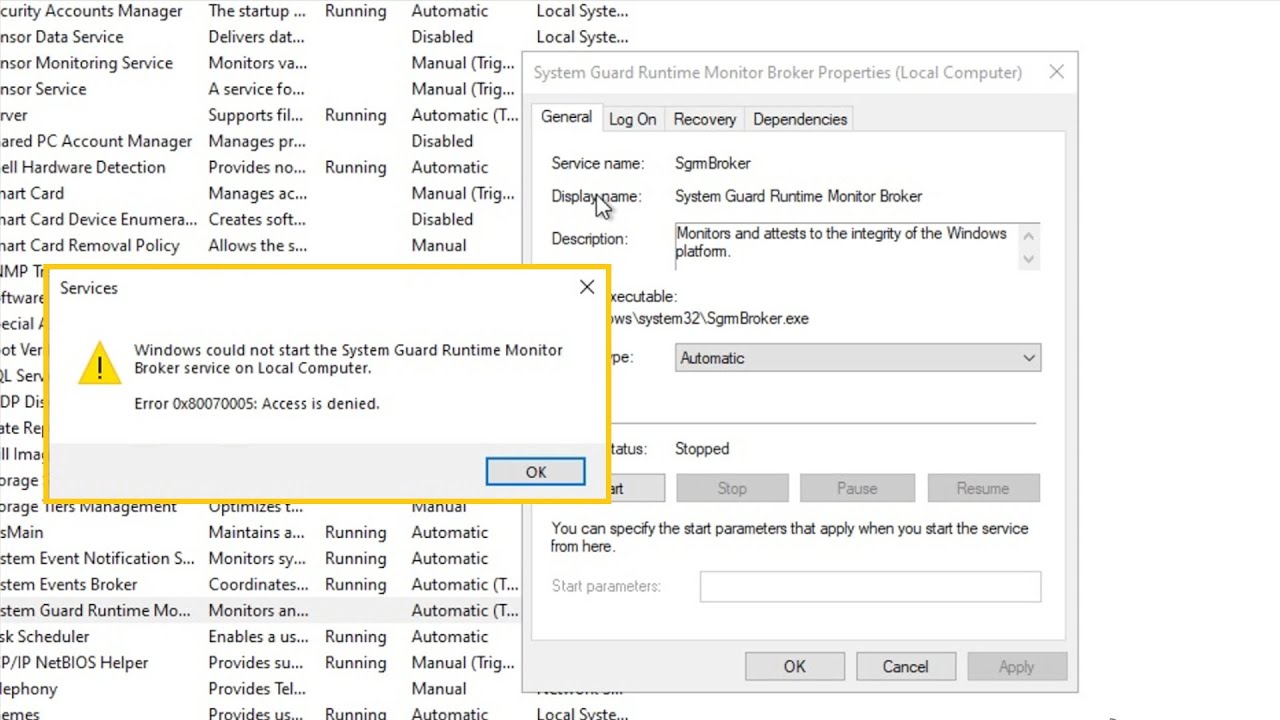Click Local System log-on entry of Sensor Data Service

click(x=582, y=37)
